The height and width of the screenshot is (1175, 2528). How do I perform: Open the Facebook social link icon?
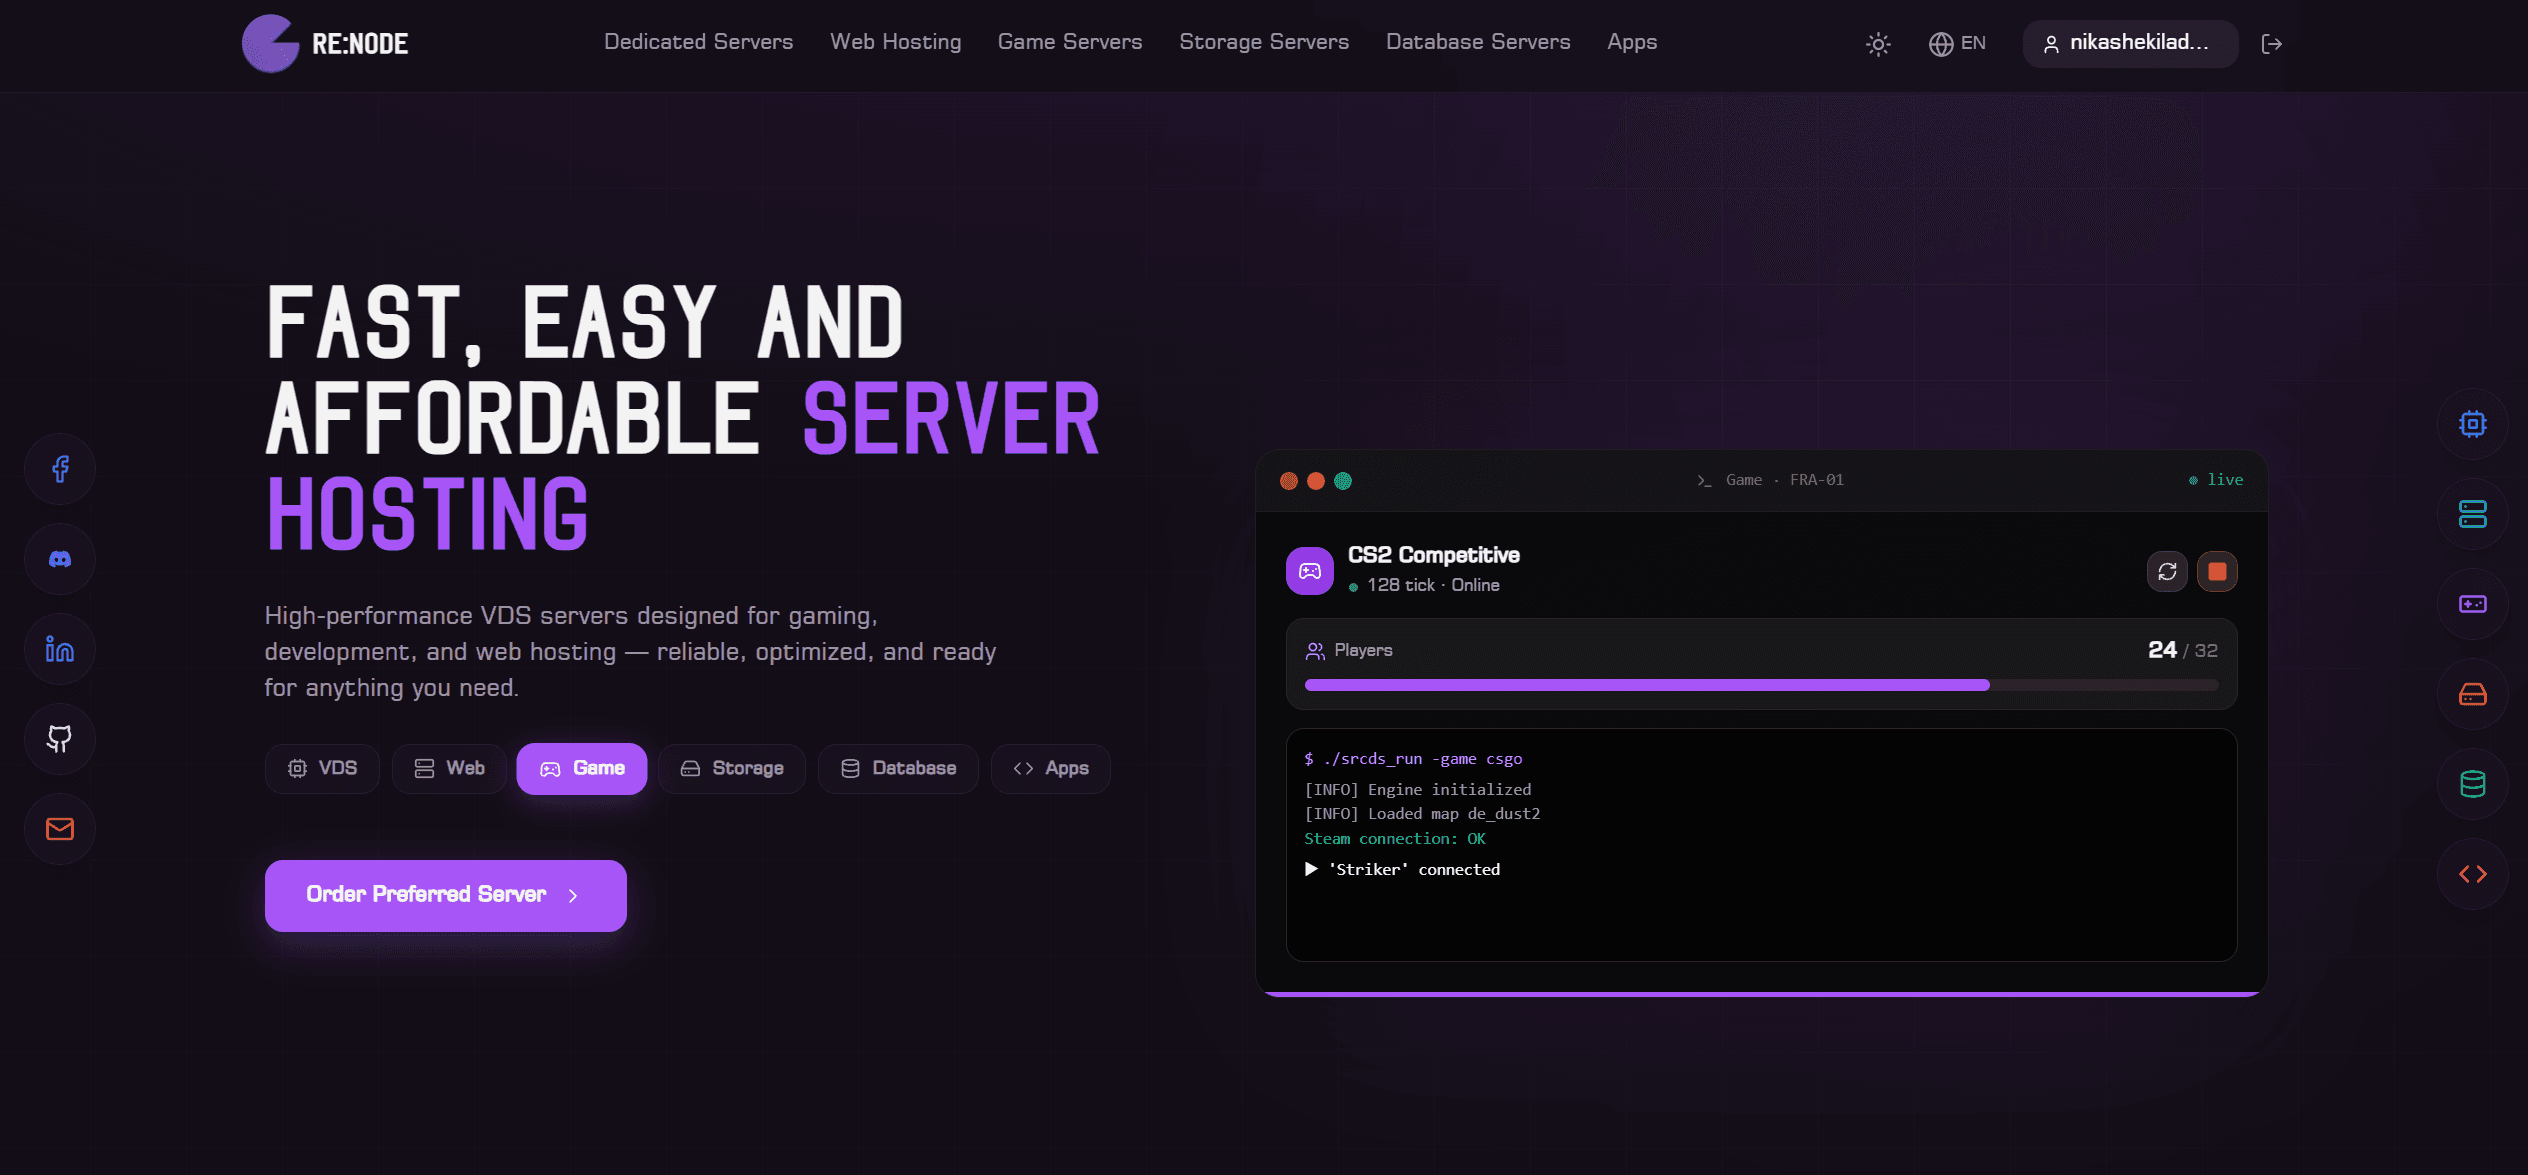(60, 469)
